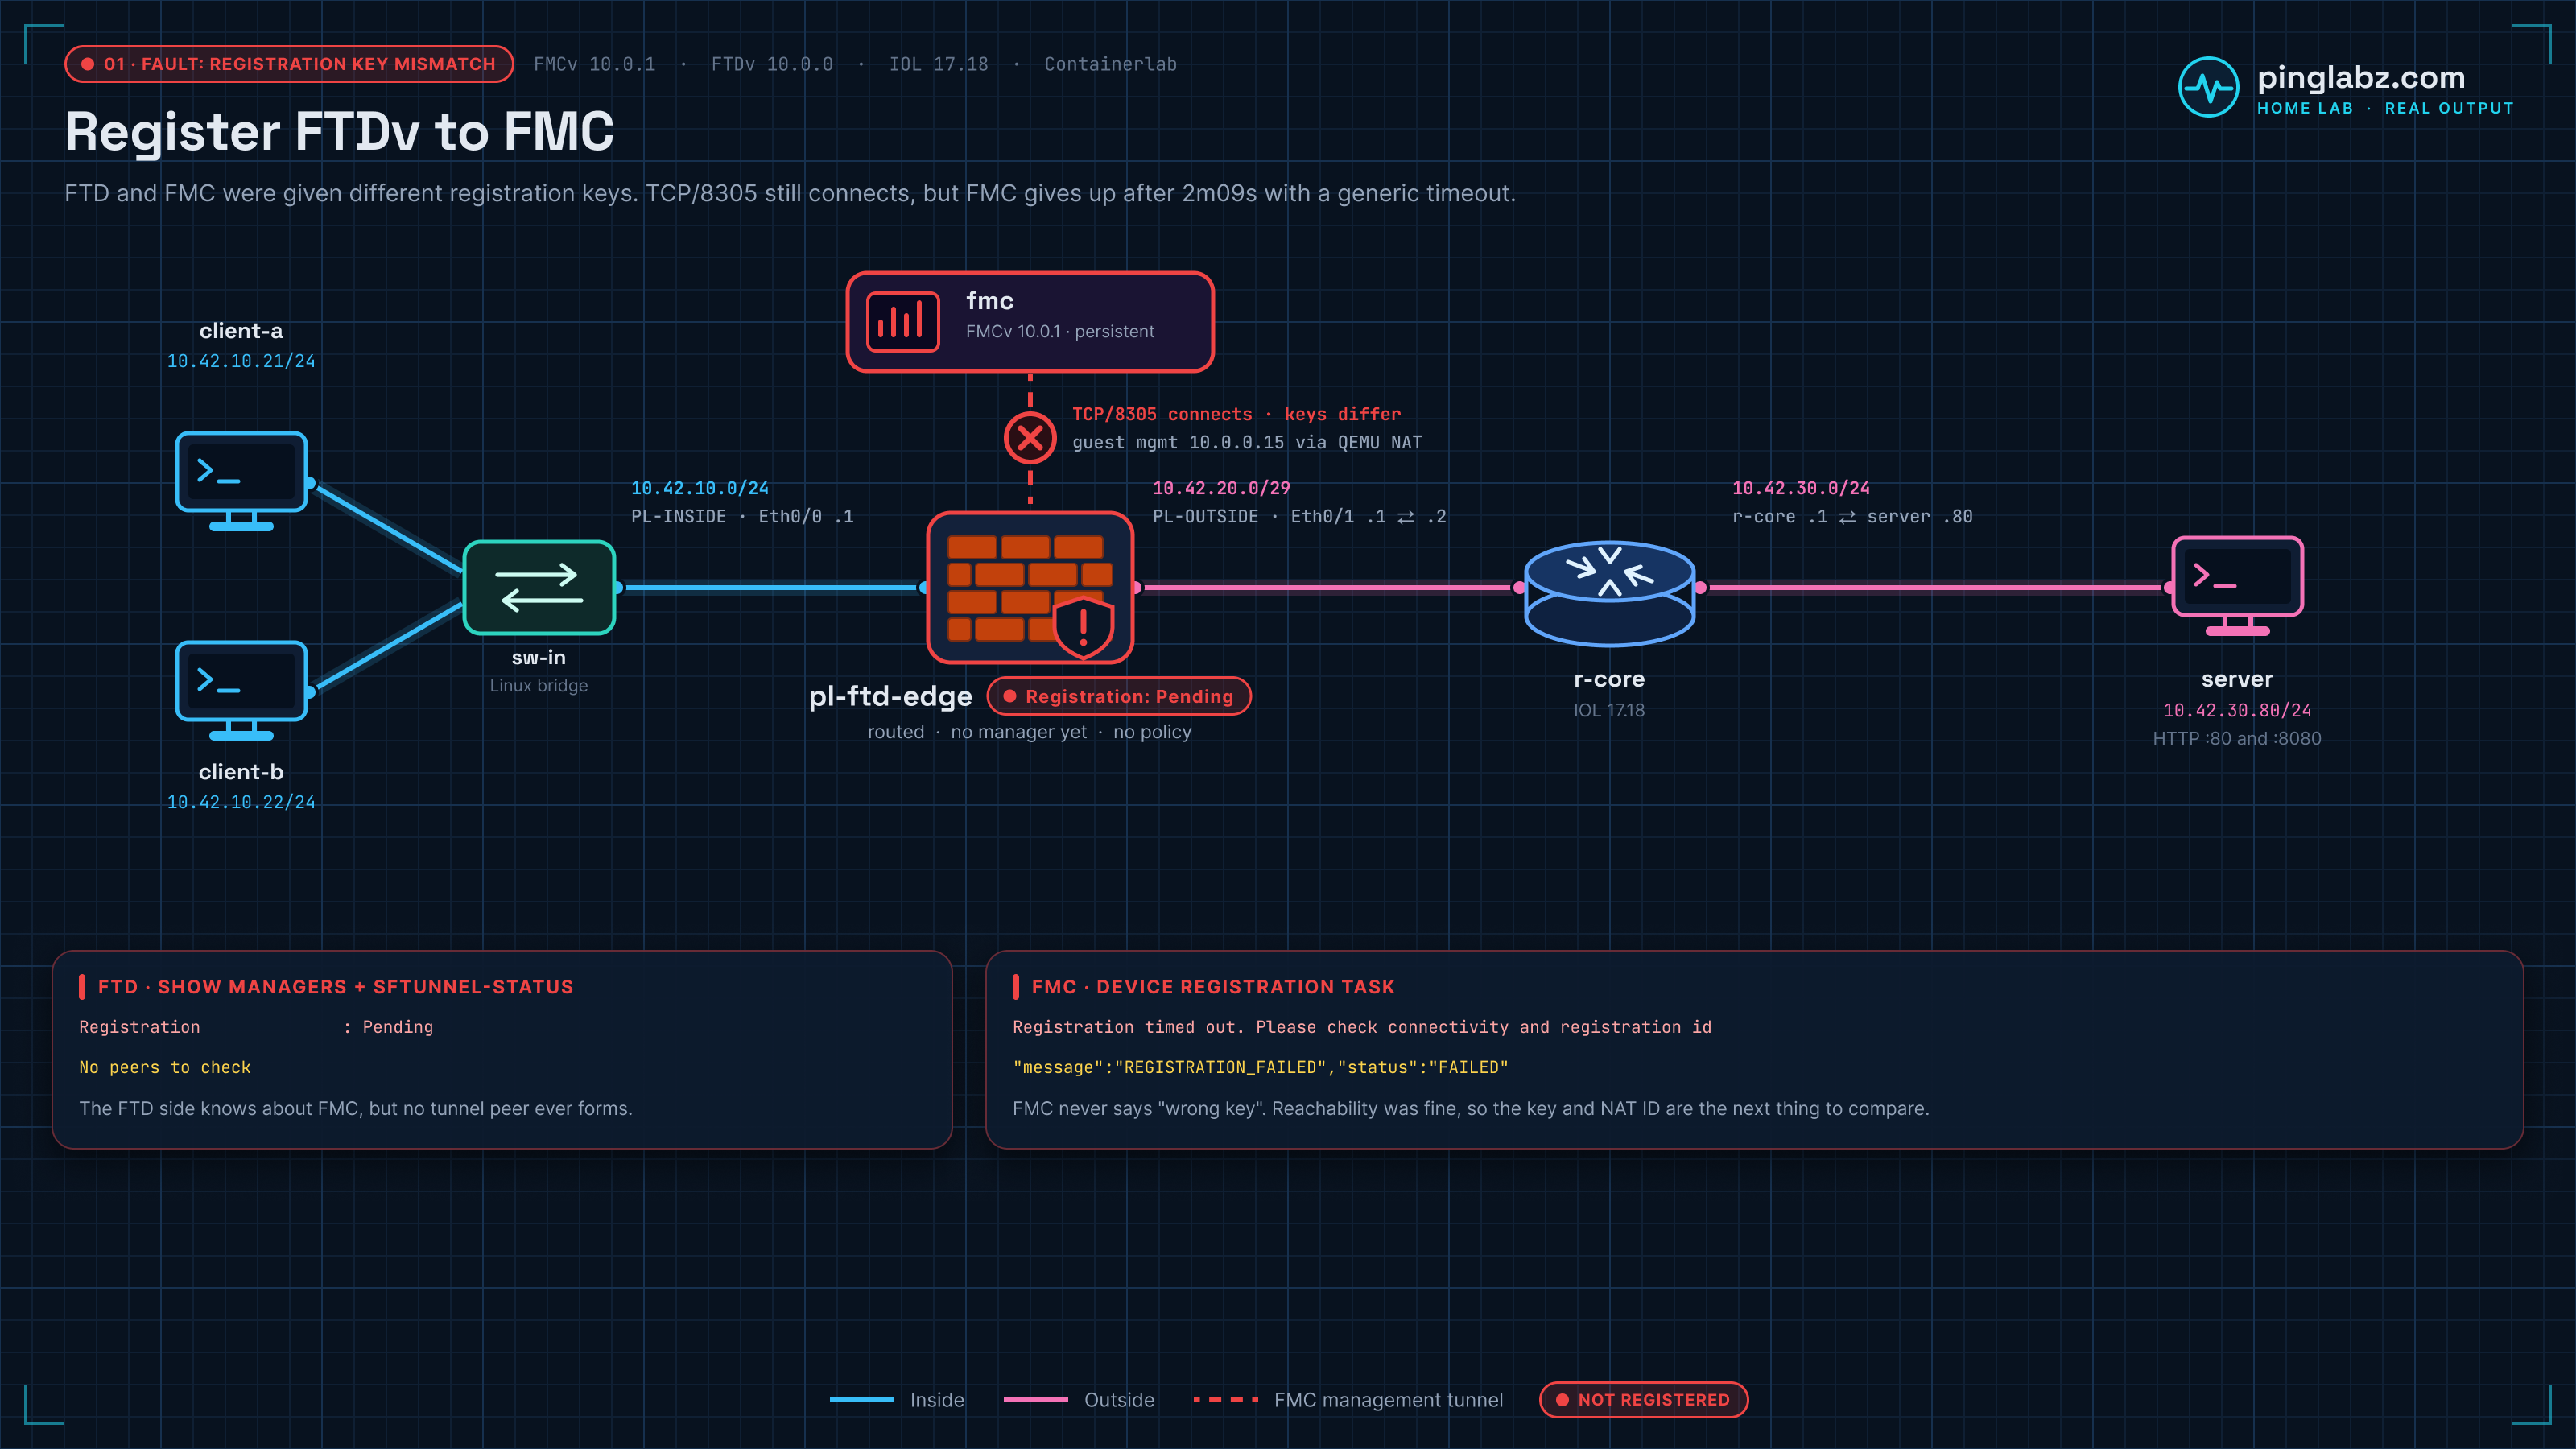
Task: Click the r-core .1 server .80 label
Action: pyautogui.click(x=1852, y=516)
